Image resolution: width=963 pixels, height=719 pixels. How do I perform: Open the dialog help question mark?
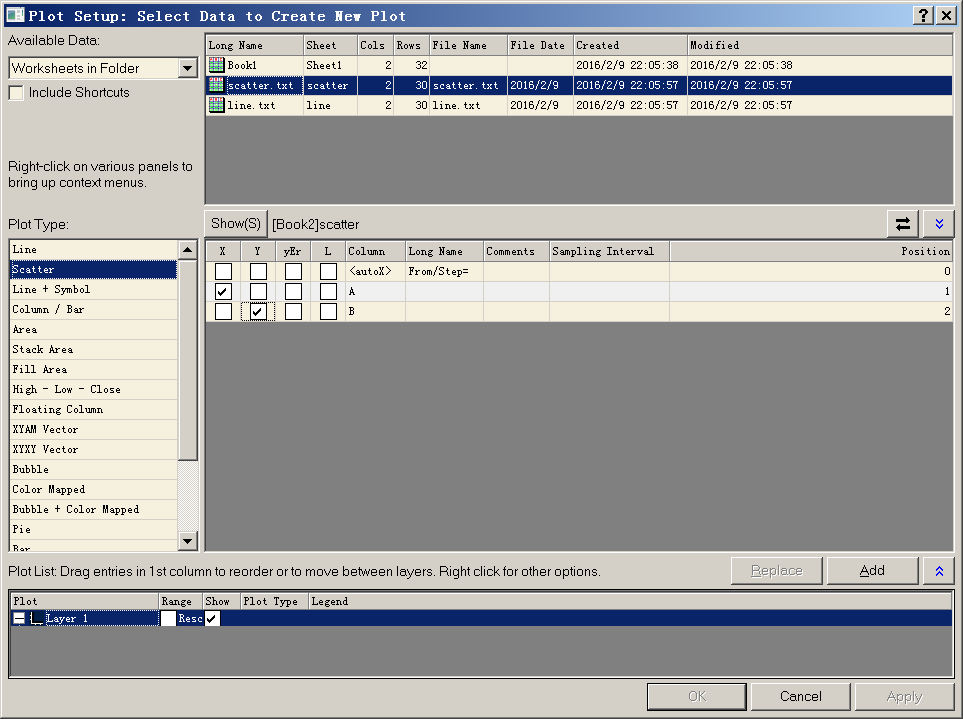tap(923, 15)
